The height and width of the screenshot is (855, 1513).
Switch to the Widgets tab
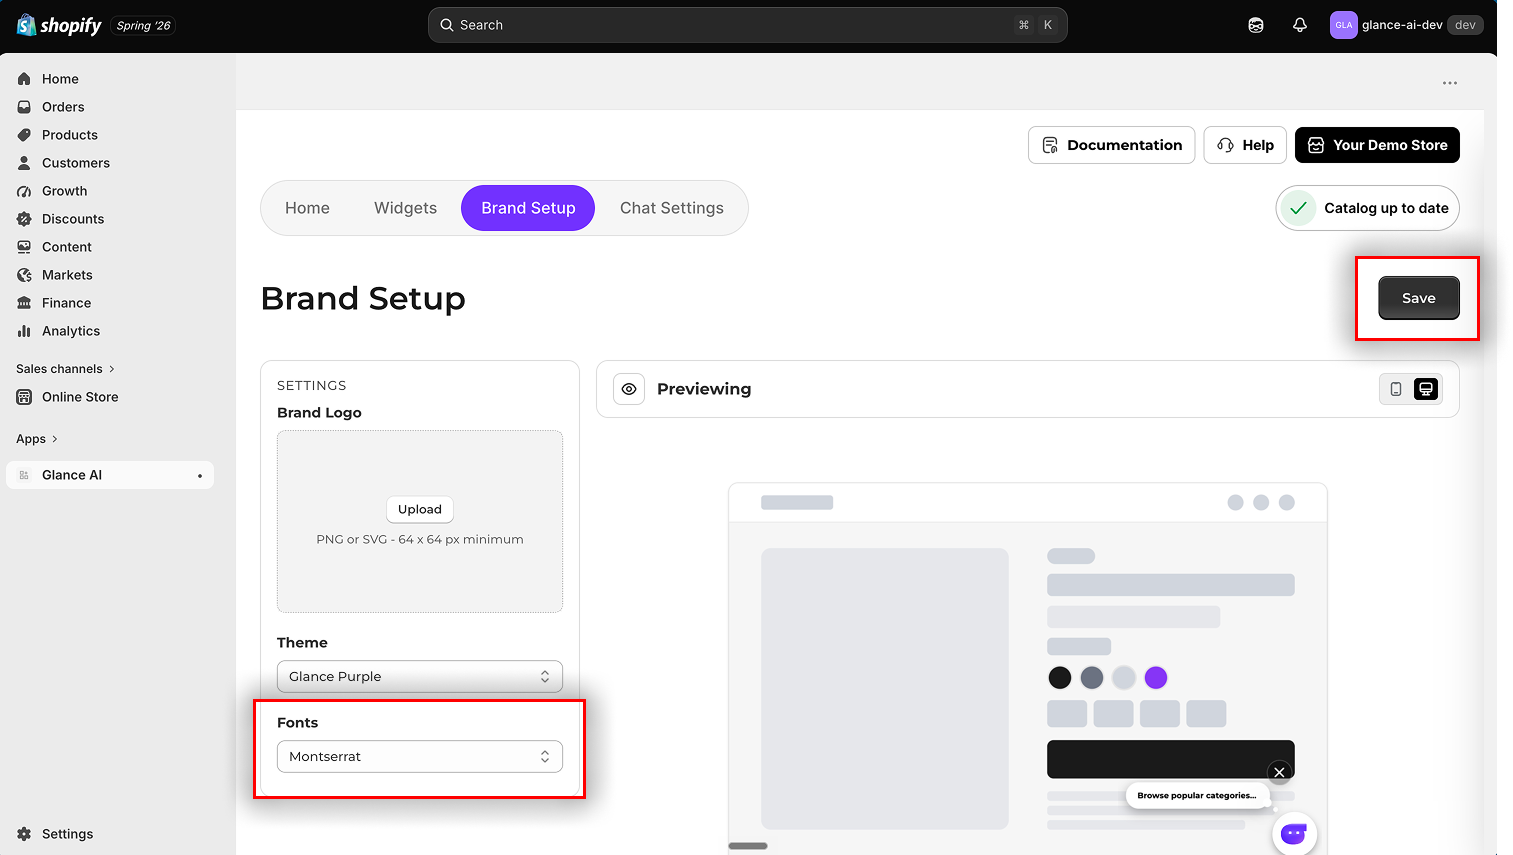click(405, 208)
